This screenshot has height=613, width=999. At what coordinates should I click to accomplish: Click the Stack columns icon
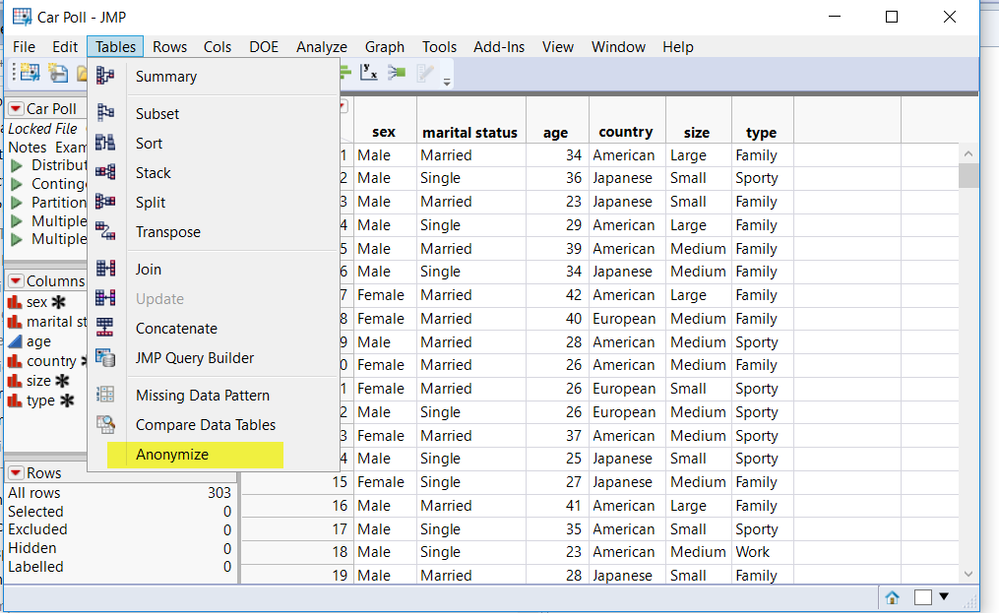(105, 172)
